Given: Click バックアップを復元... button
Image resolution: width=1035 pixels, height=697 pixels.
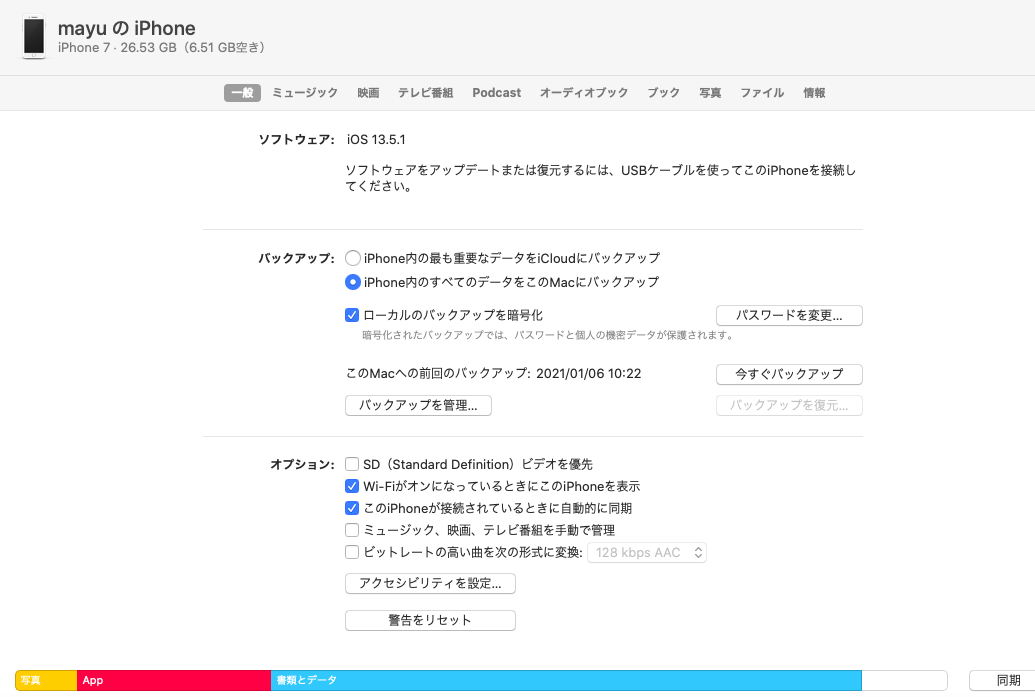Looking at the screenshot, I should click(x=789, y=405).
